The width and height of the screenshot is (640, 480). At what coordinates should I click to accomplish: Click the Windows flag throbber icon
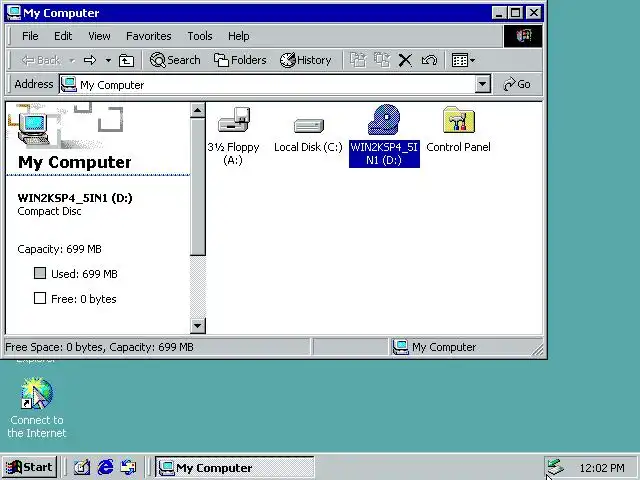(x=523, y=36)
